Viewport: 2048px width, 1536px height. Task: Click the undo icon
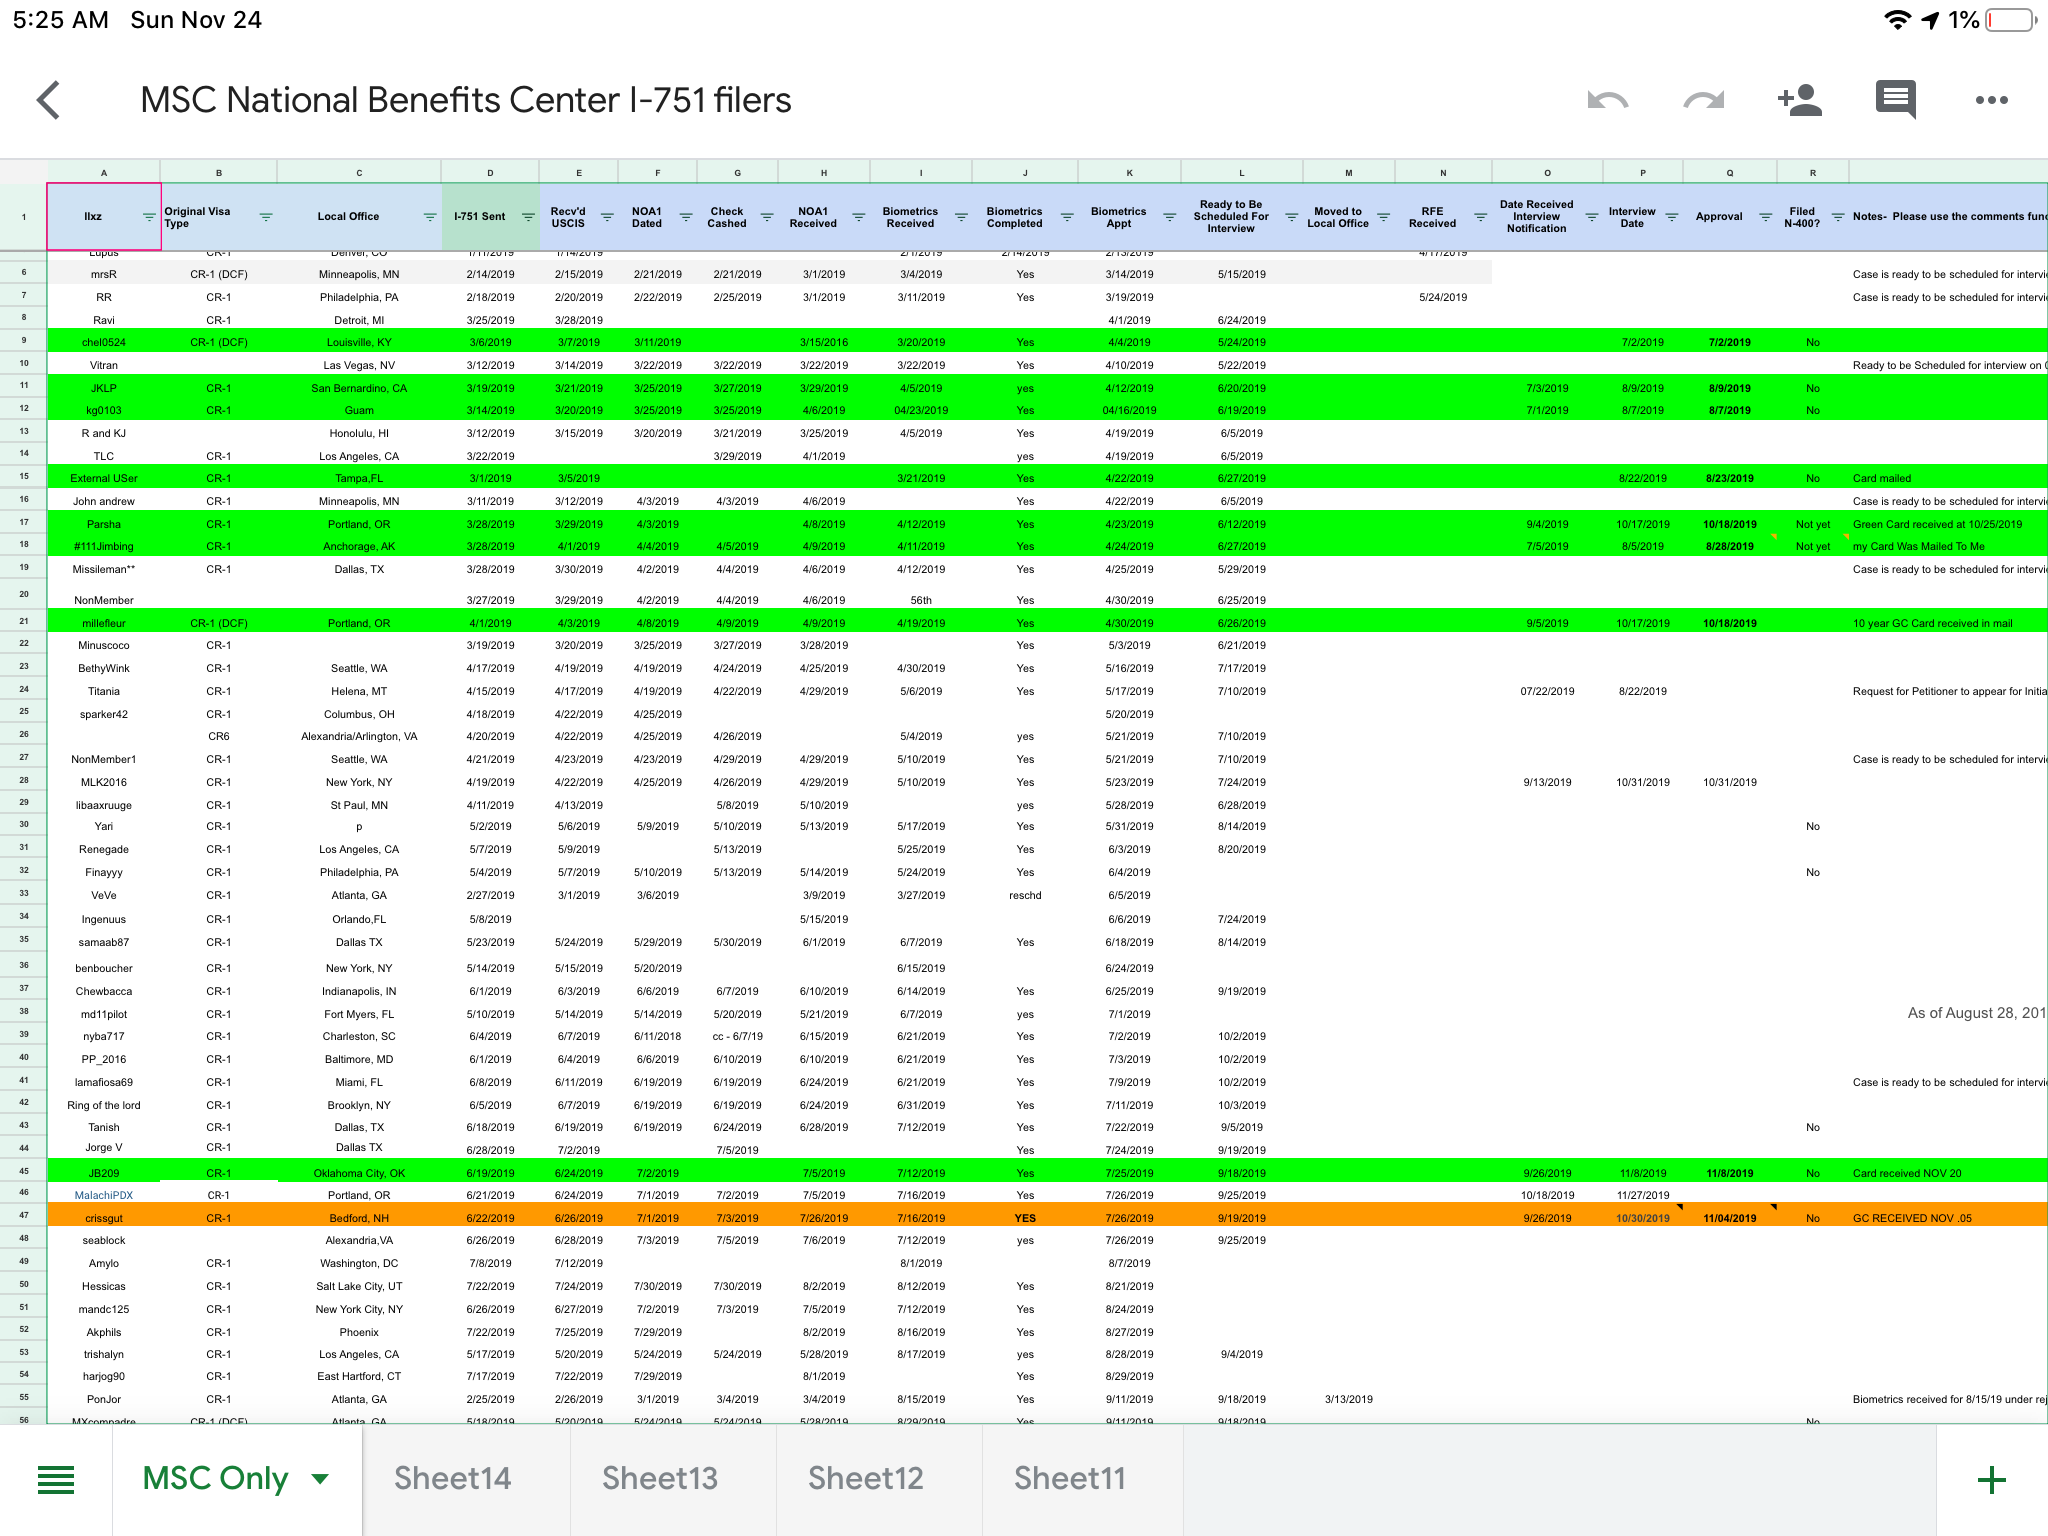point(1607,100)
